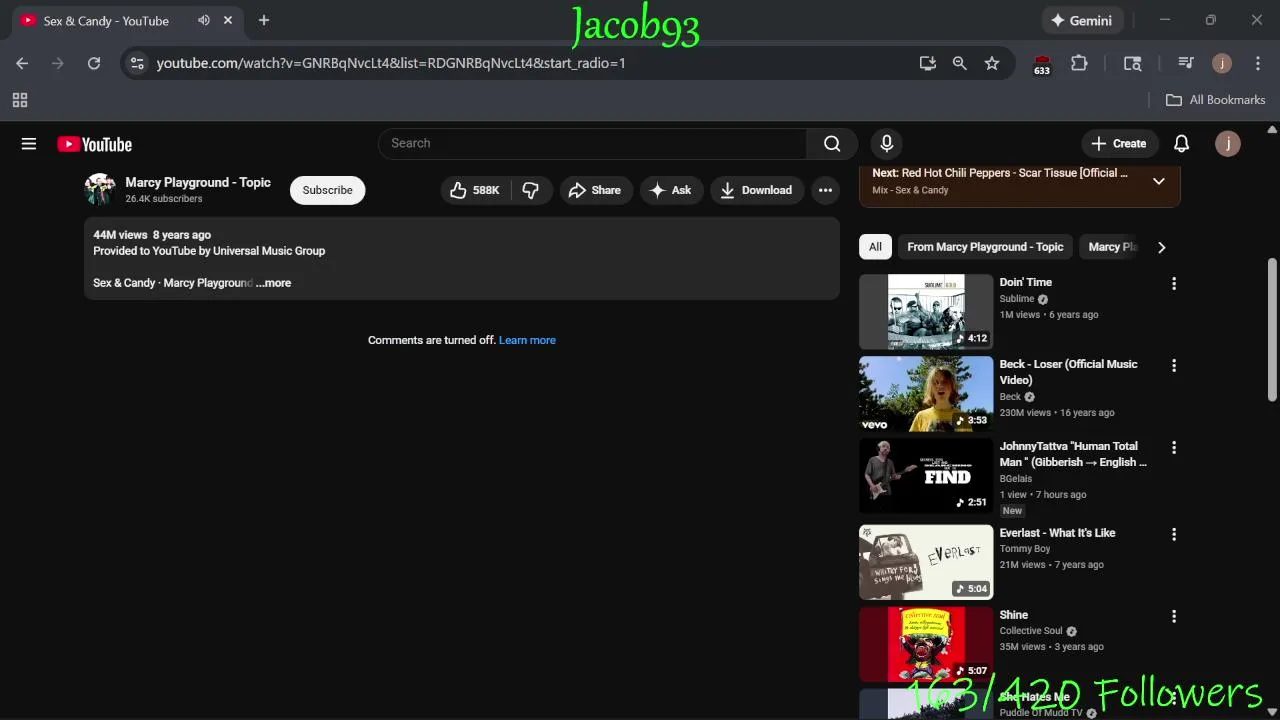Click the search magnifier button
This screenshot has width=1280, height=720.
832,144
